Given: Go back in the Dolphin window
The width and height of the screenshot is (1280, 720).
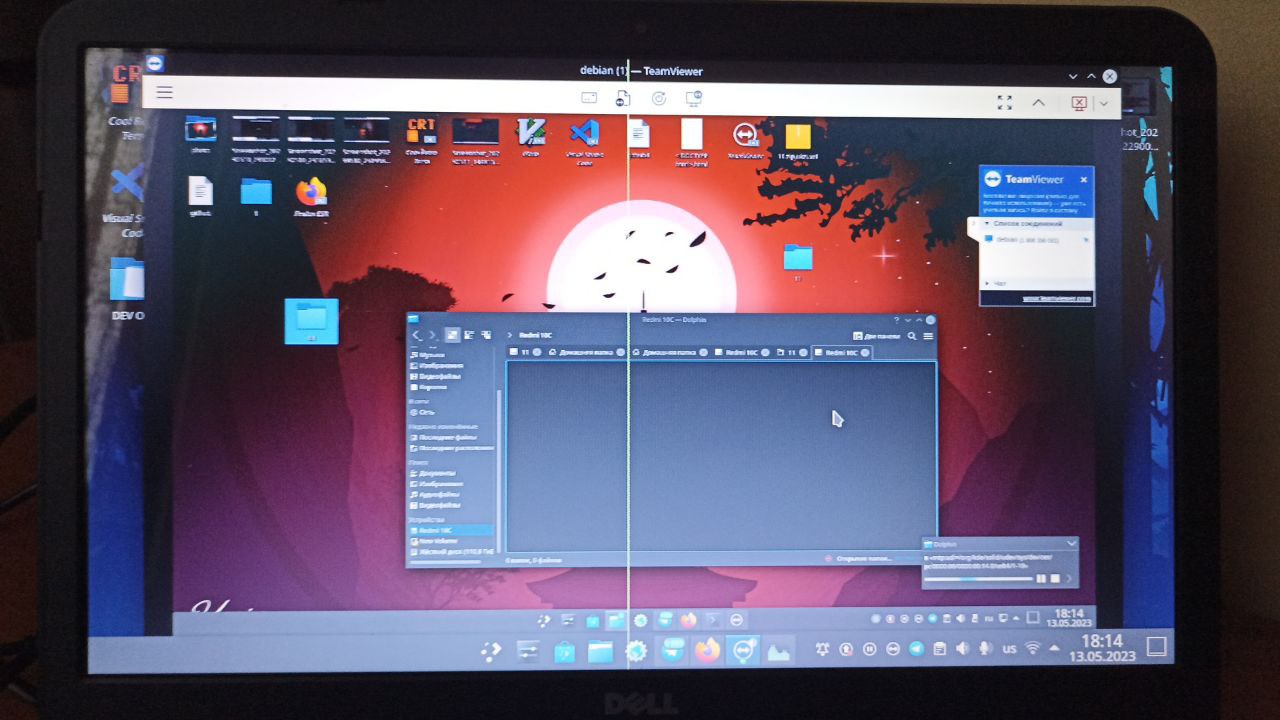Looking at the screenshot, I should tap(416, 335).
